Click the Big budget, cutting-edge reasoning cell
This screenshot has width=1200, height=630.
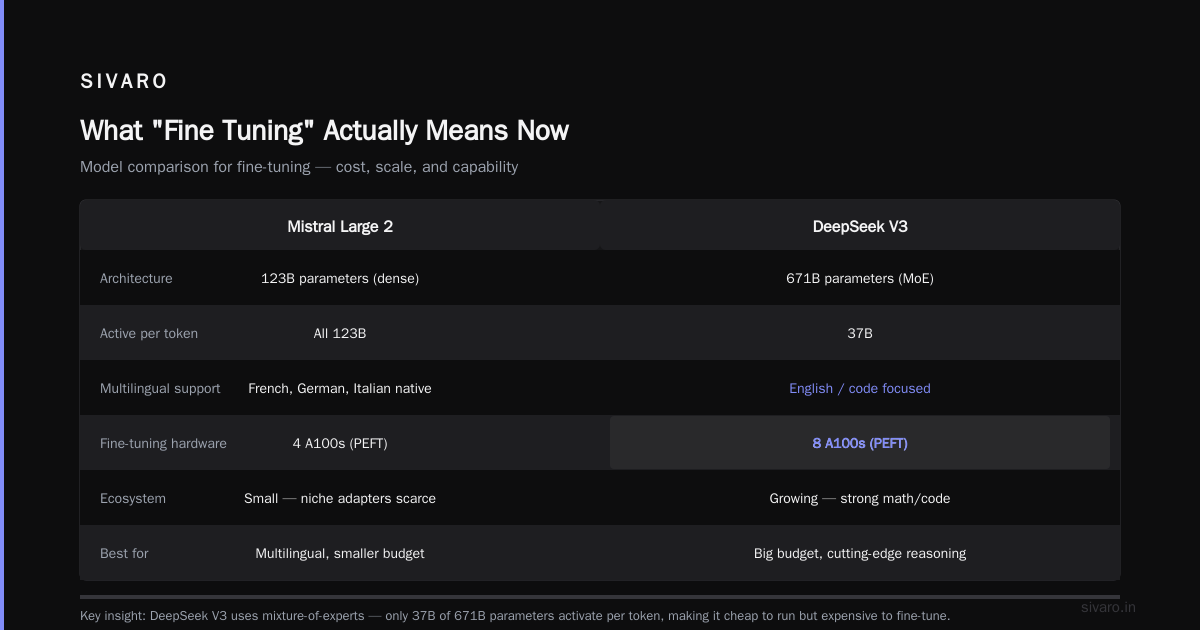pyautogui.click(x=860, y=553)
